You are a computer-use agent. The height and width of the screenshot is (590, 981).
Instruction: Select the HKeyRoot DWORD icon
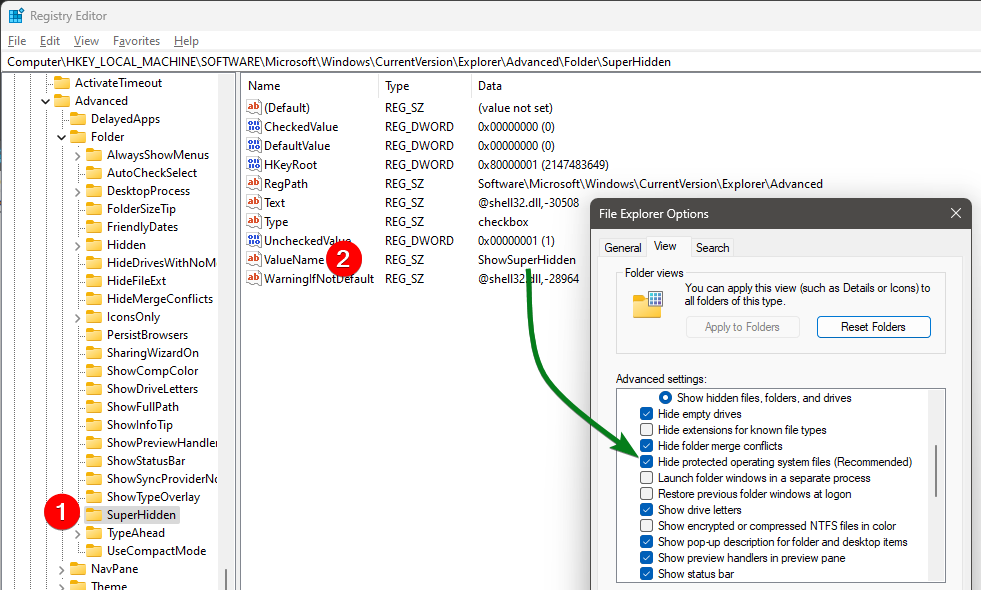click(x=253, y=164)
